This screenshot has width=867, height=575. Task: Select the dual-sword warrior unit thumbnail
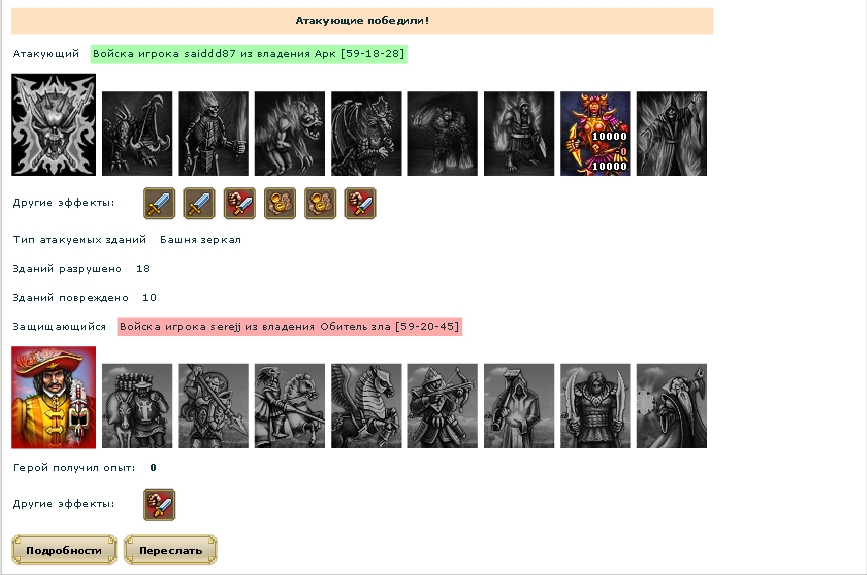point(595,405)
